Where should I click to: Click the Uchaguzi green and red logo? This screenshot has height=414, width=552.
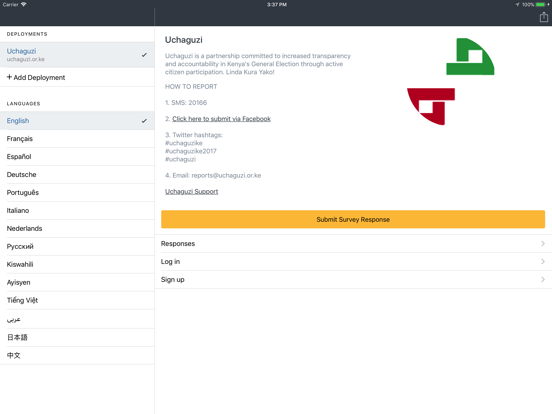point(451,81)
